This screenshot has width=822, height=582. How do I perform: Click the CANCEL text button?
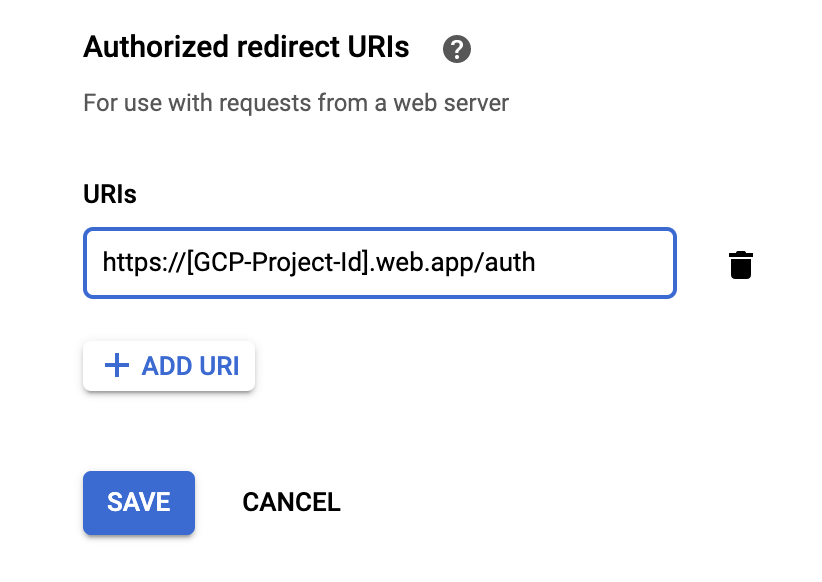(x=291, y=502)
